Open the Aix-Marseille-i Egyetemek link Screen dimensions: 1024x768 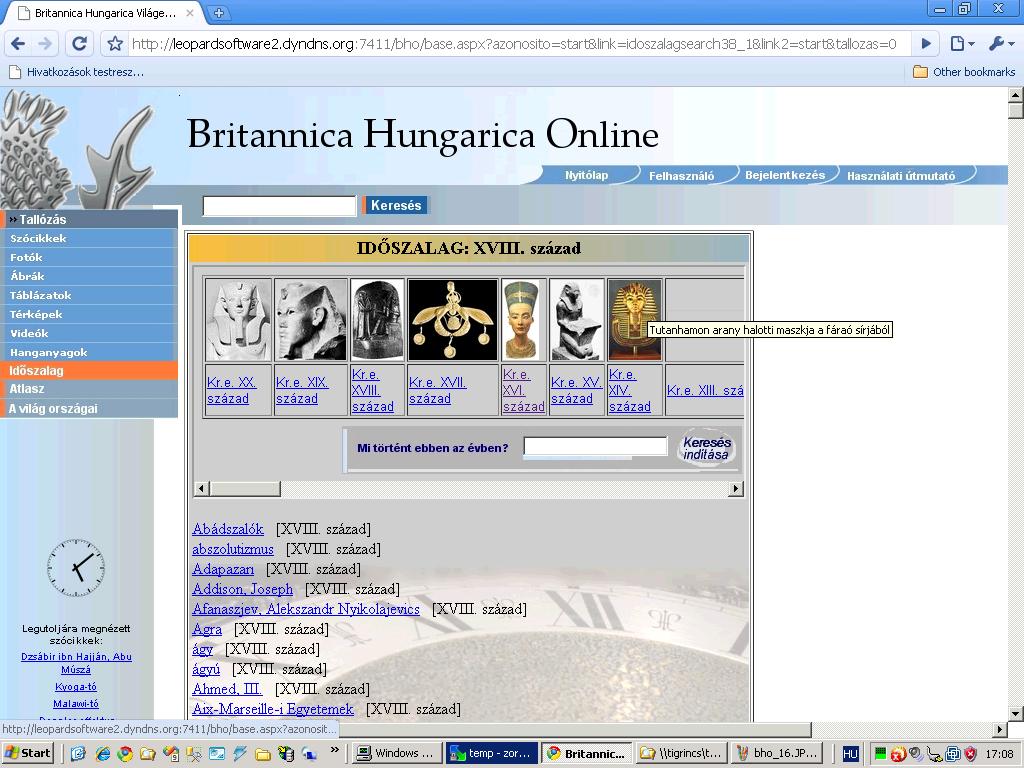[x=273, y=709]
